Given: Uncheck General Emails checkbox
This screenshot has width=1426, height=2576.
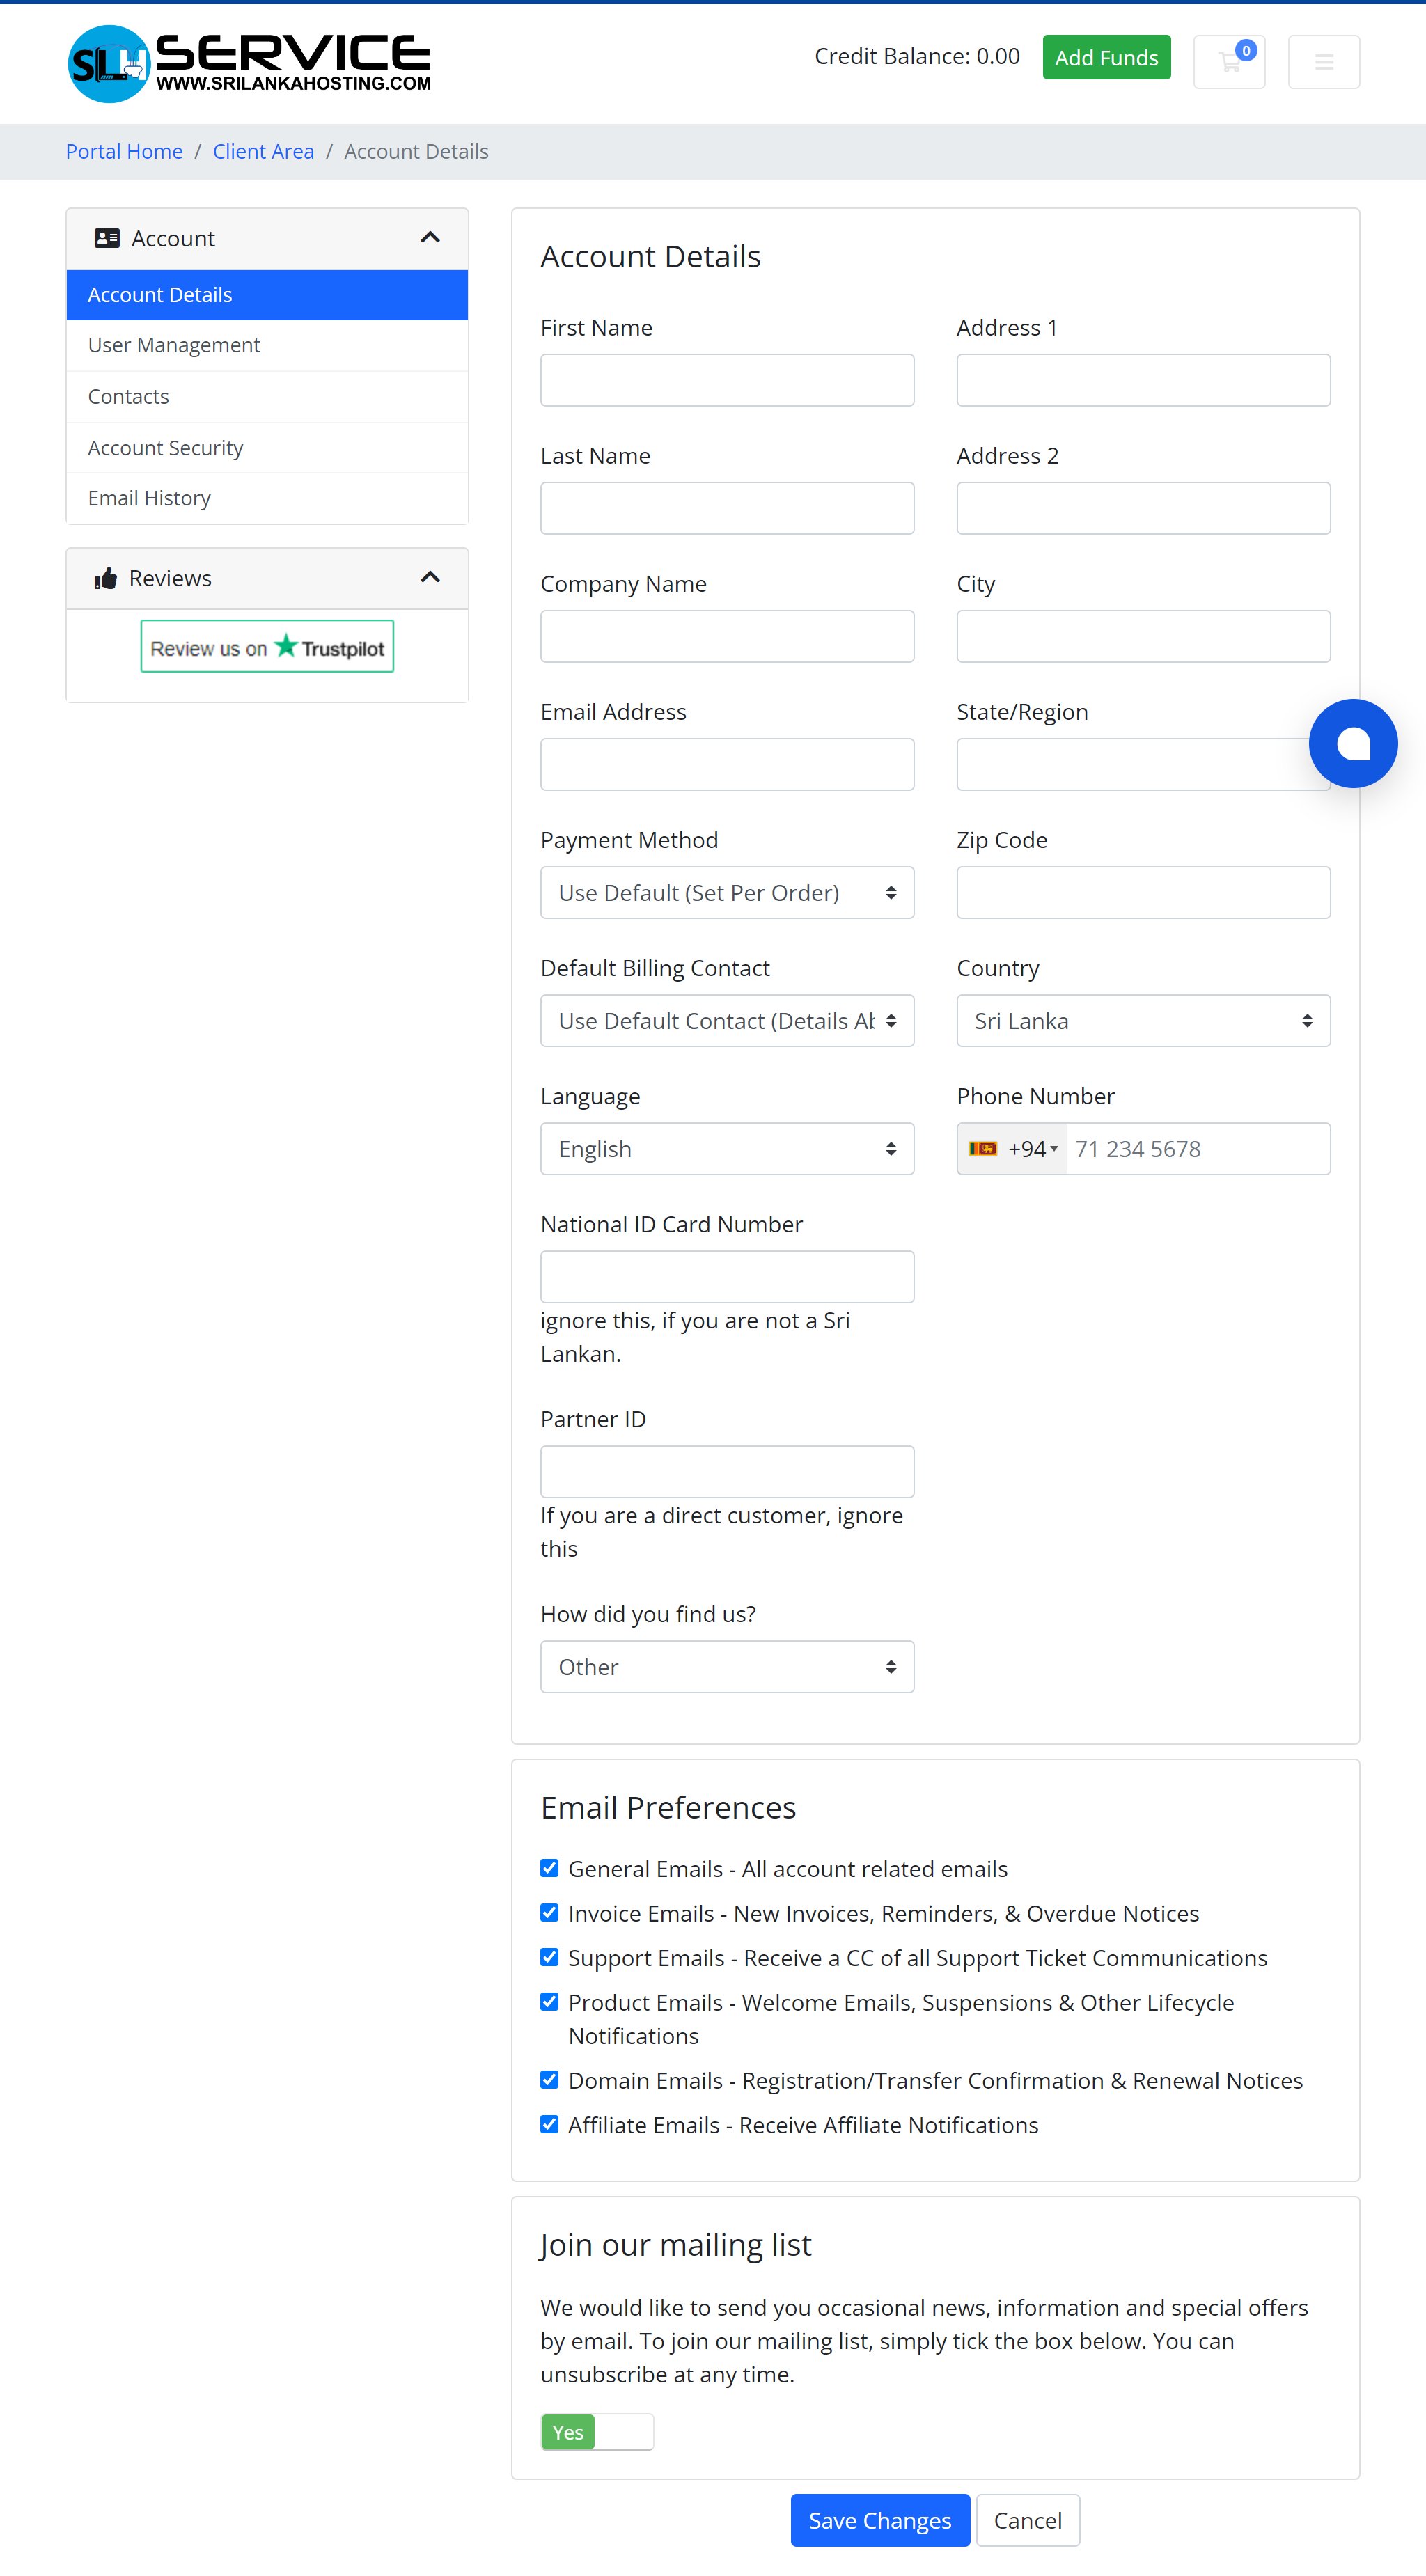Looking at the screenshot, I should tap(549, 1868).
